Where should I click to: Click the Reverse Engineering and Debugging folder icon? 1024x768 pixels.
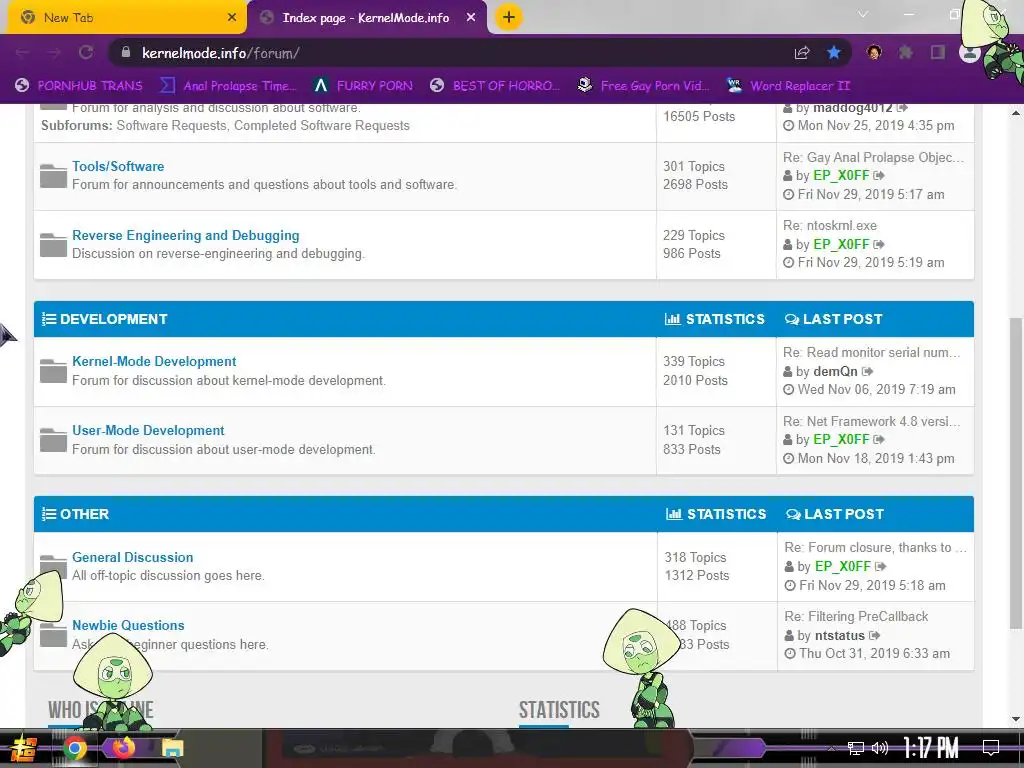tap(53, 244)
